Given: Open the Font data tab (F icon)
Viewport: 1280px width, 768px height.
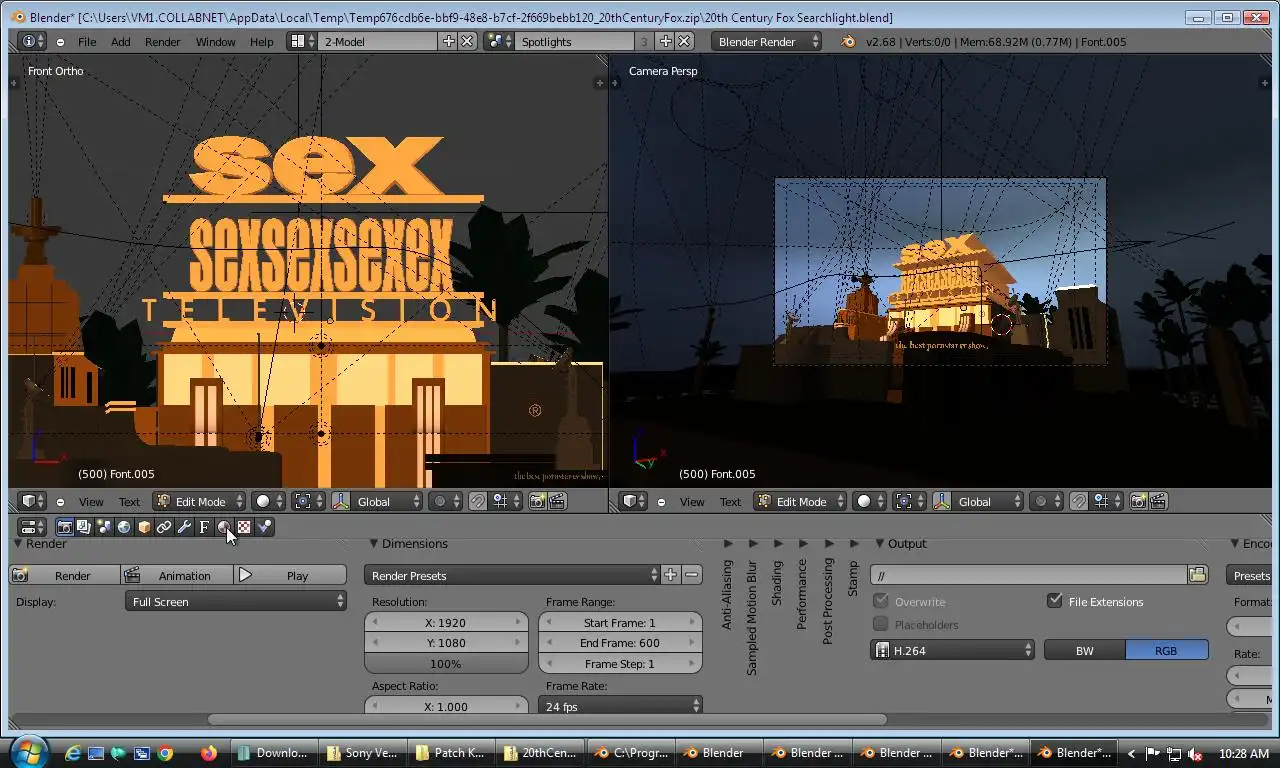Looking at the screenshot, I should pos(204,527).
